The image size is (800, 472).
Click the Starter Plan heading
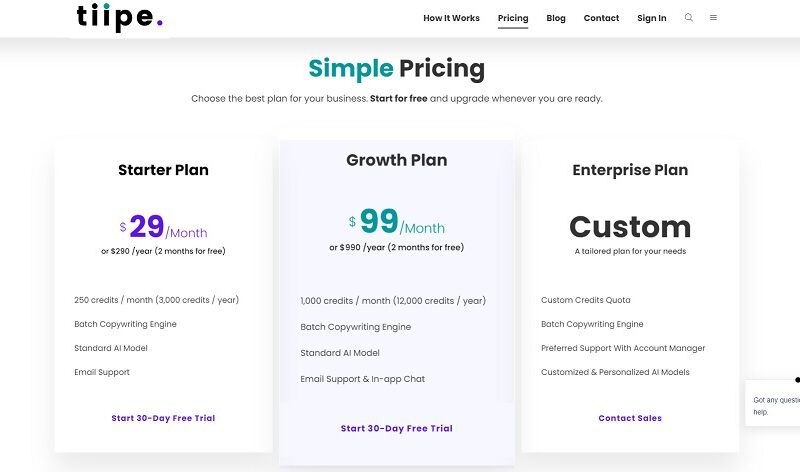coord(163,170)
